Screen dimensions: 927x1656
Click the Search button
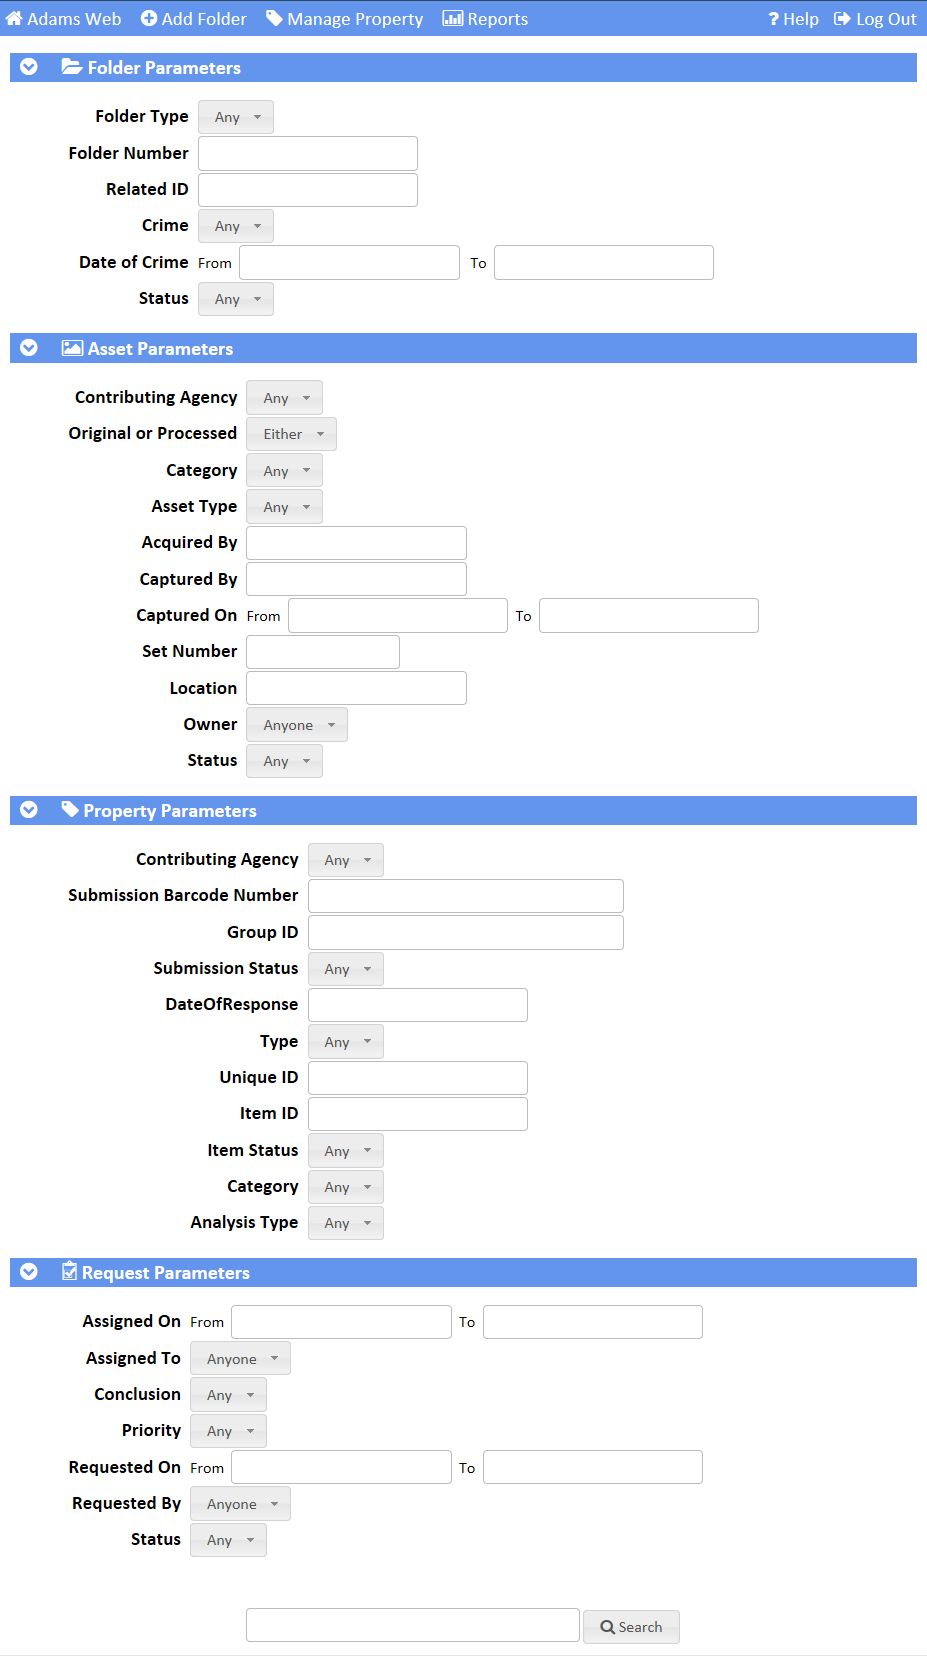(631, 1627)
